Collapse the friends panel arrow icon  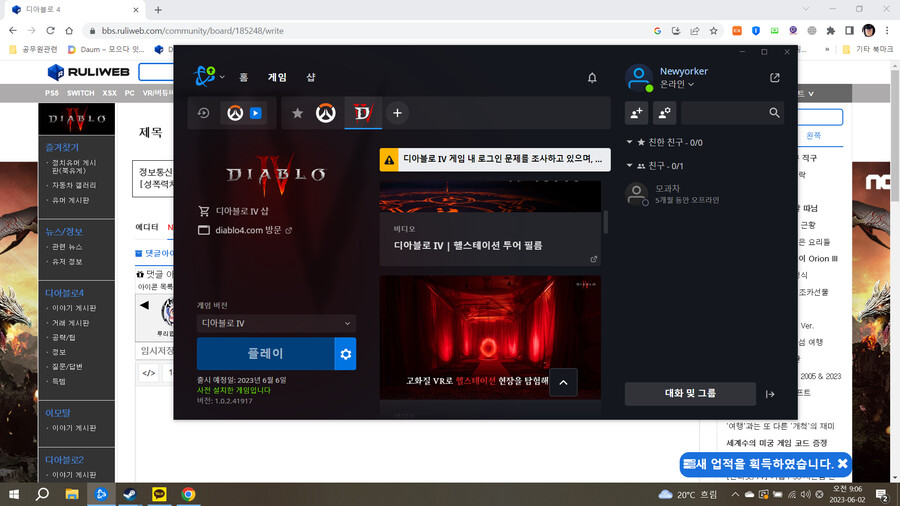click(770, 394)
